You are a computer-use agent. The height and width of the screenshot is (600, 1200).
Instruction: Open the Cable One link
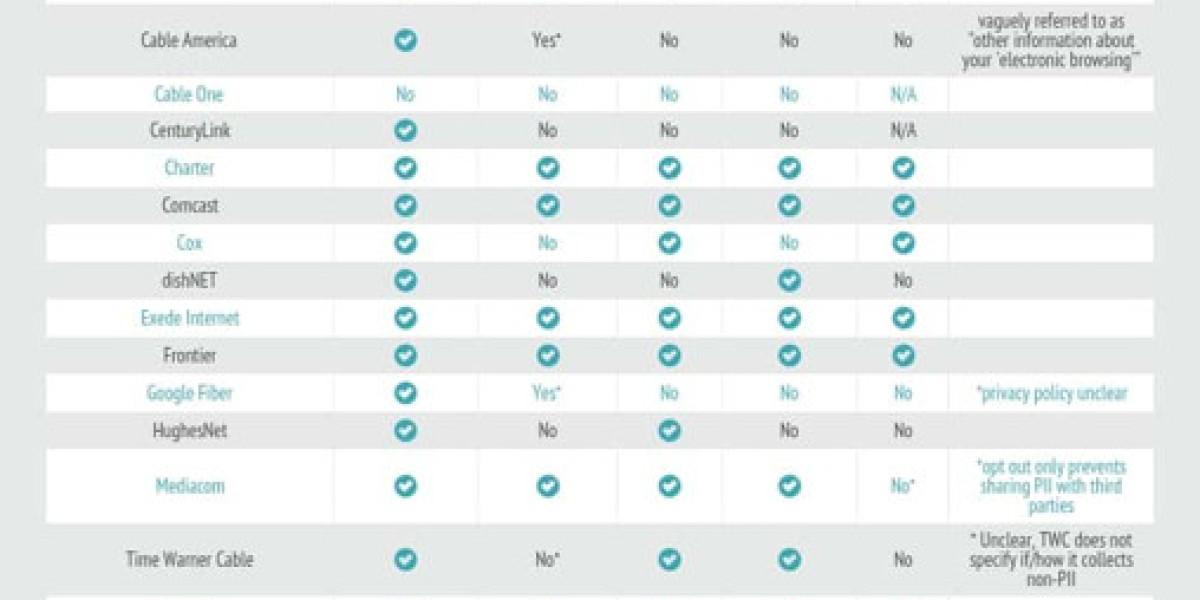tap(189, 94)
